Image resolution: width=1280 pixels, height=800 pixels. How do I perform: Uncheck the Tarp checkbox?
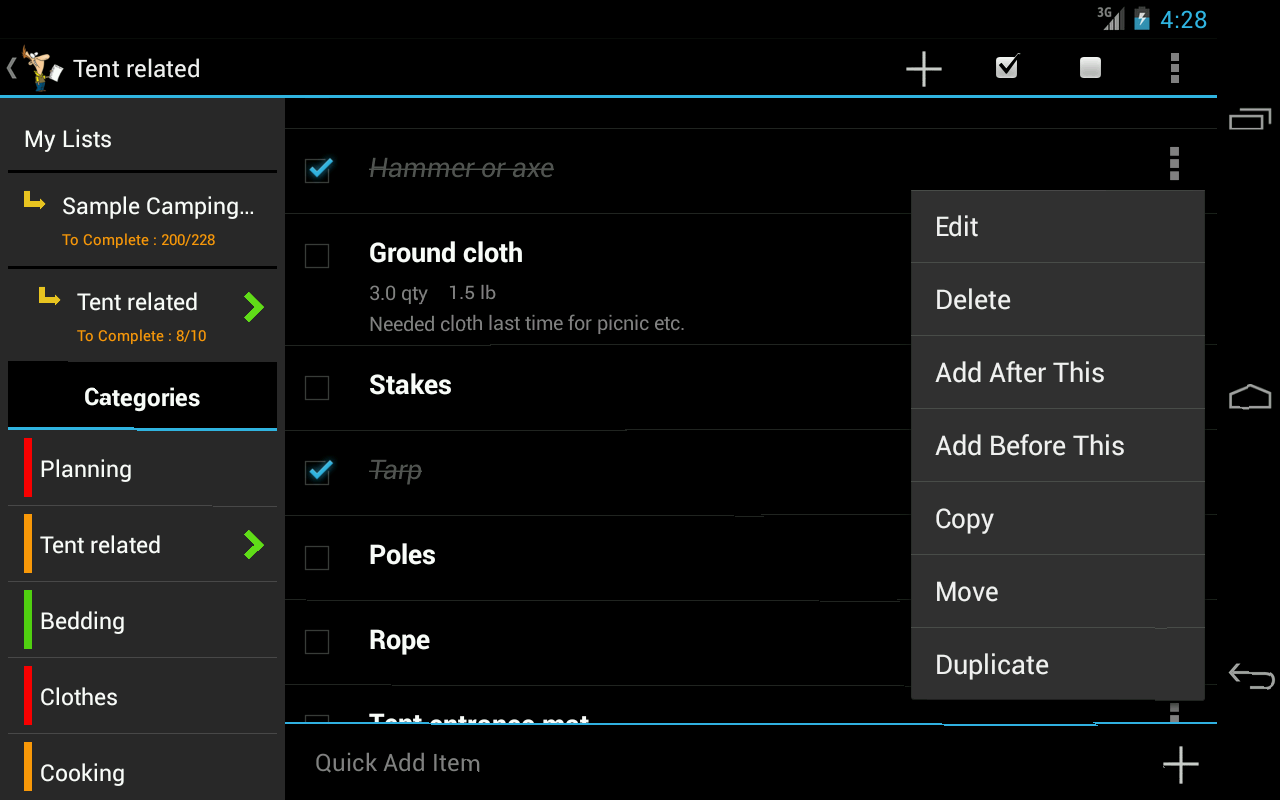pyautogui.click(x=318, y=470)
